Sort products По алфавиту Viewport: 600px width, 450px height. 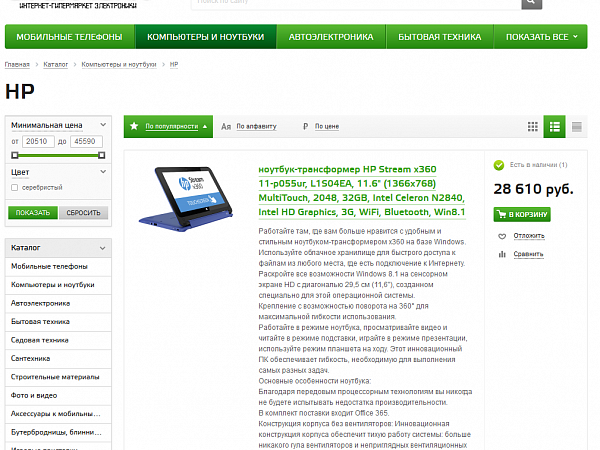pos(256,126)
